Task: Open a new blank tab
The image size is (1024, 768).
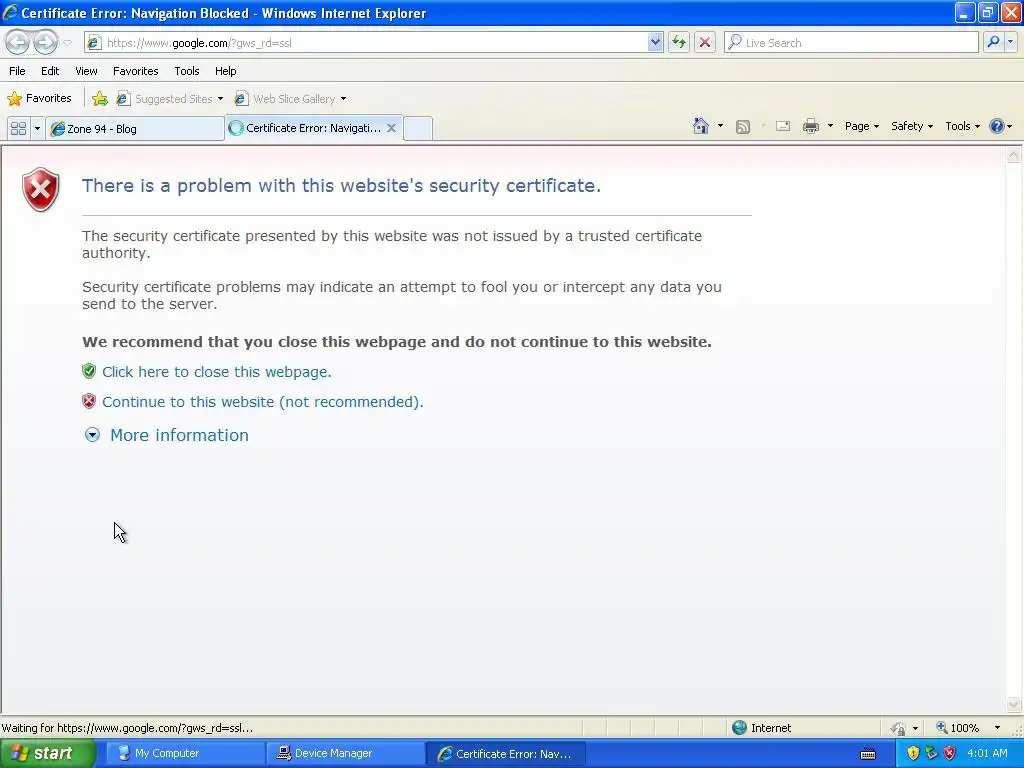Action: coord(418,129)
